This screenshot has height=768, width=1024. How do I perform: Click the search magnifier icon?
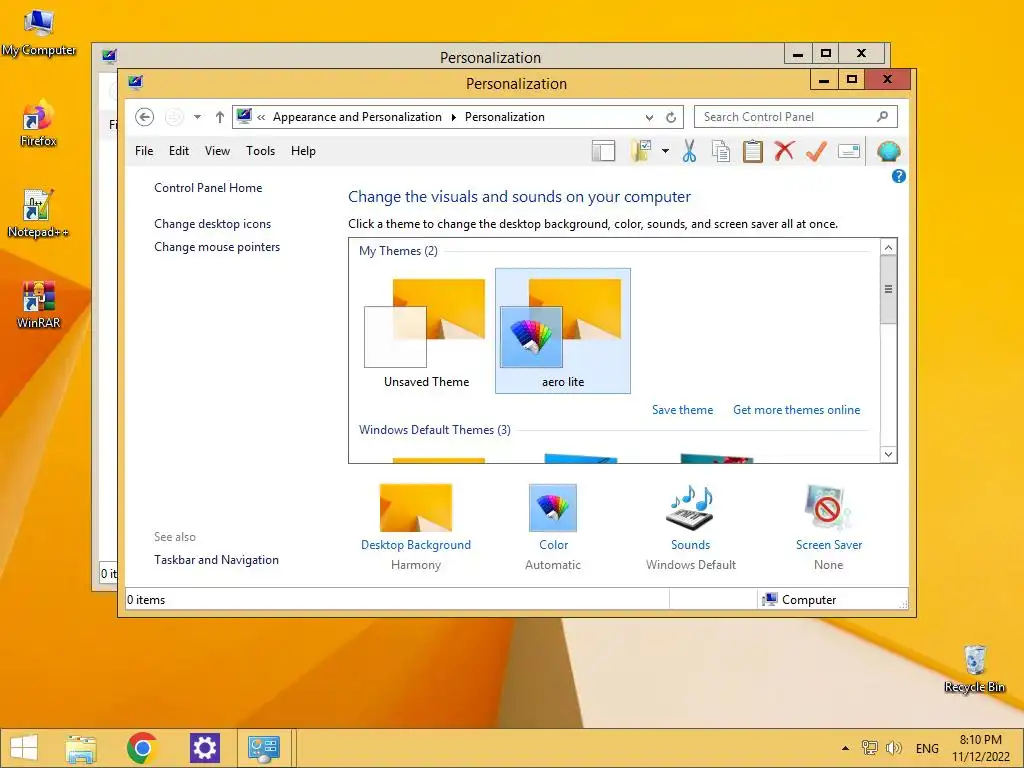click(882, 117)
